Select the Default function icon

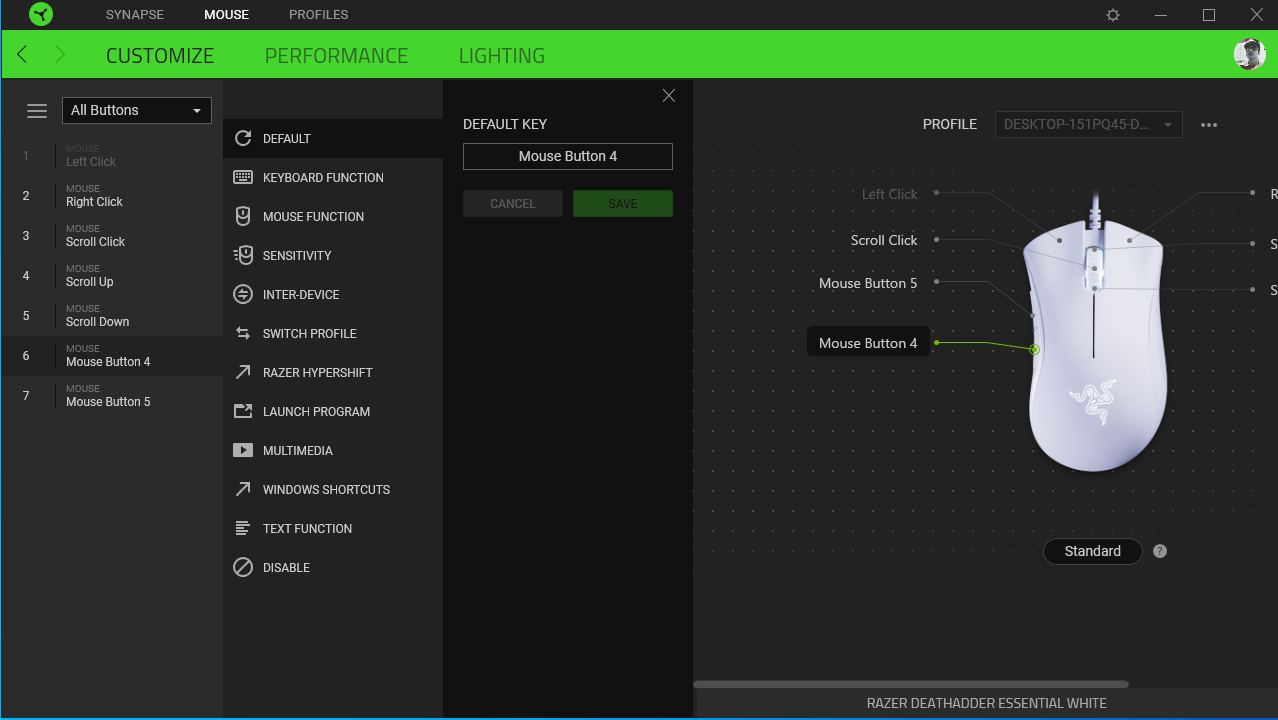[x=242, y=138]
